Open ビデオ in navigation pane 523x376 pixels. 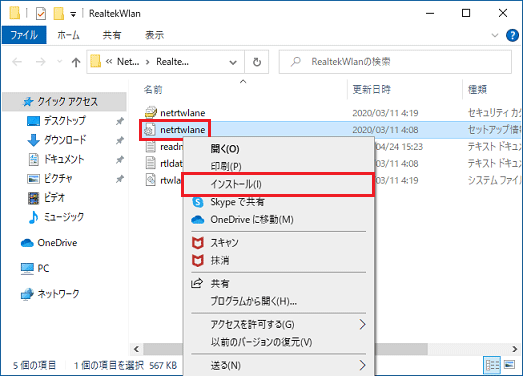click(x=54, y=198)
